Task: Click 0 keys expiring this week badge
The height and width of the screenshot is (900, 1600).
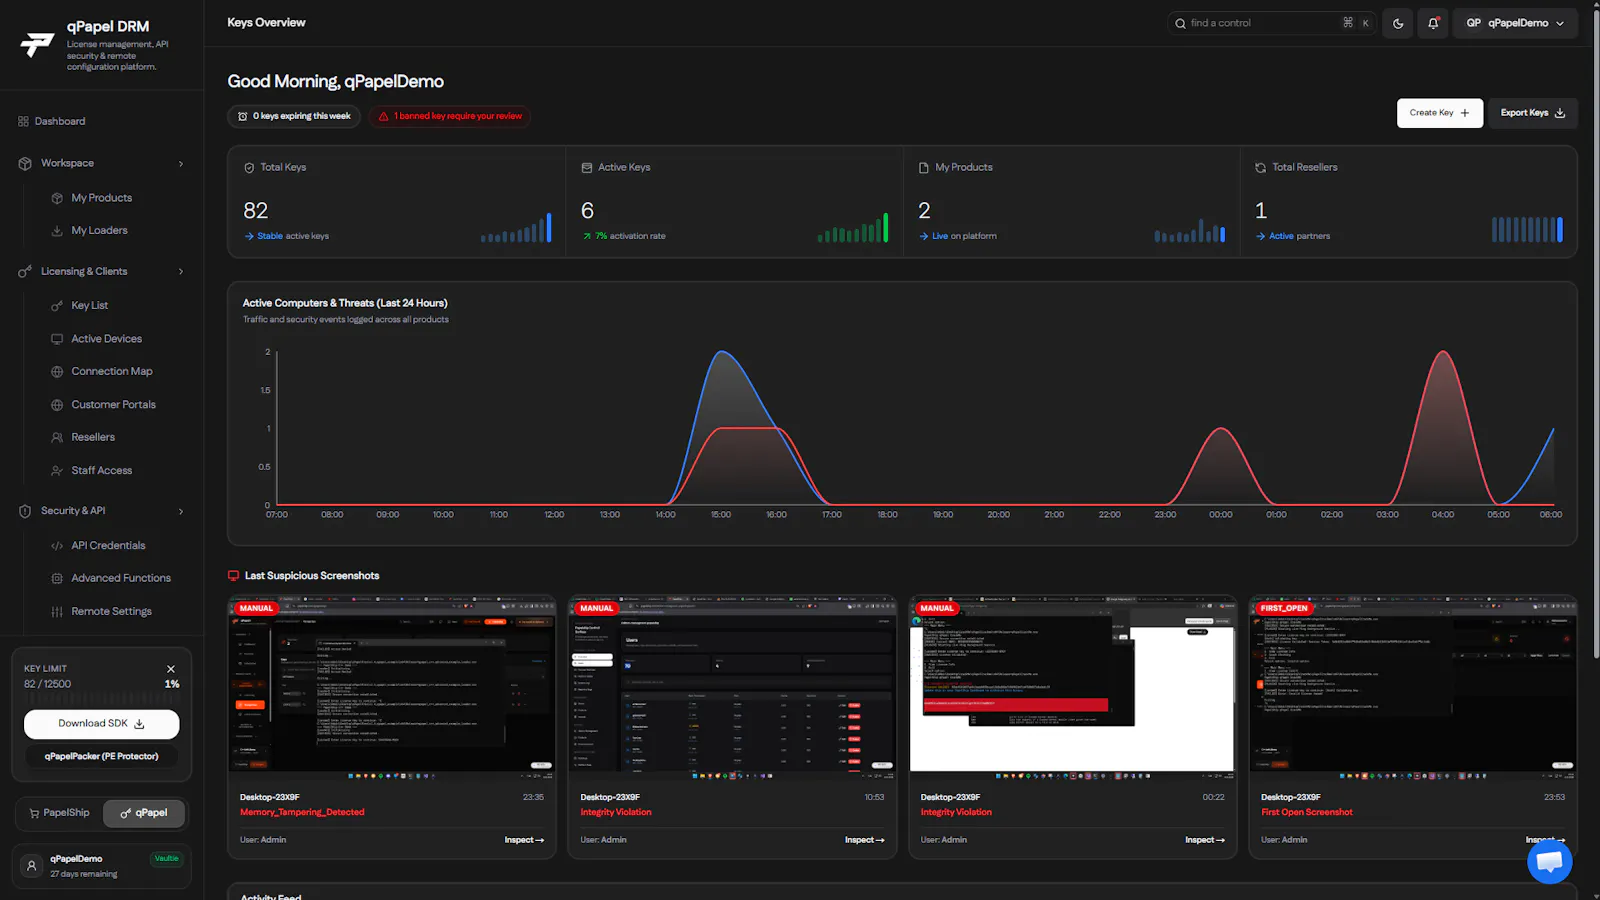Action: point(295,116)
